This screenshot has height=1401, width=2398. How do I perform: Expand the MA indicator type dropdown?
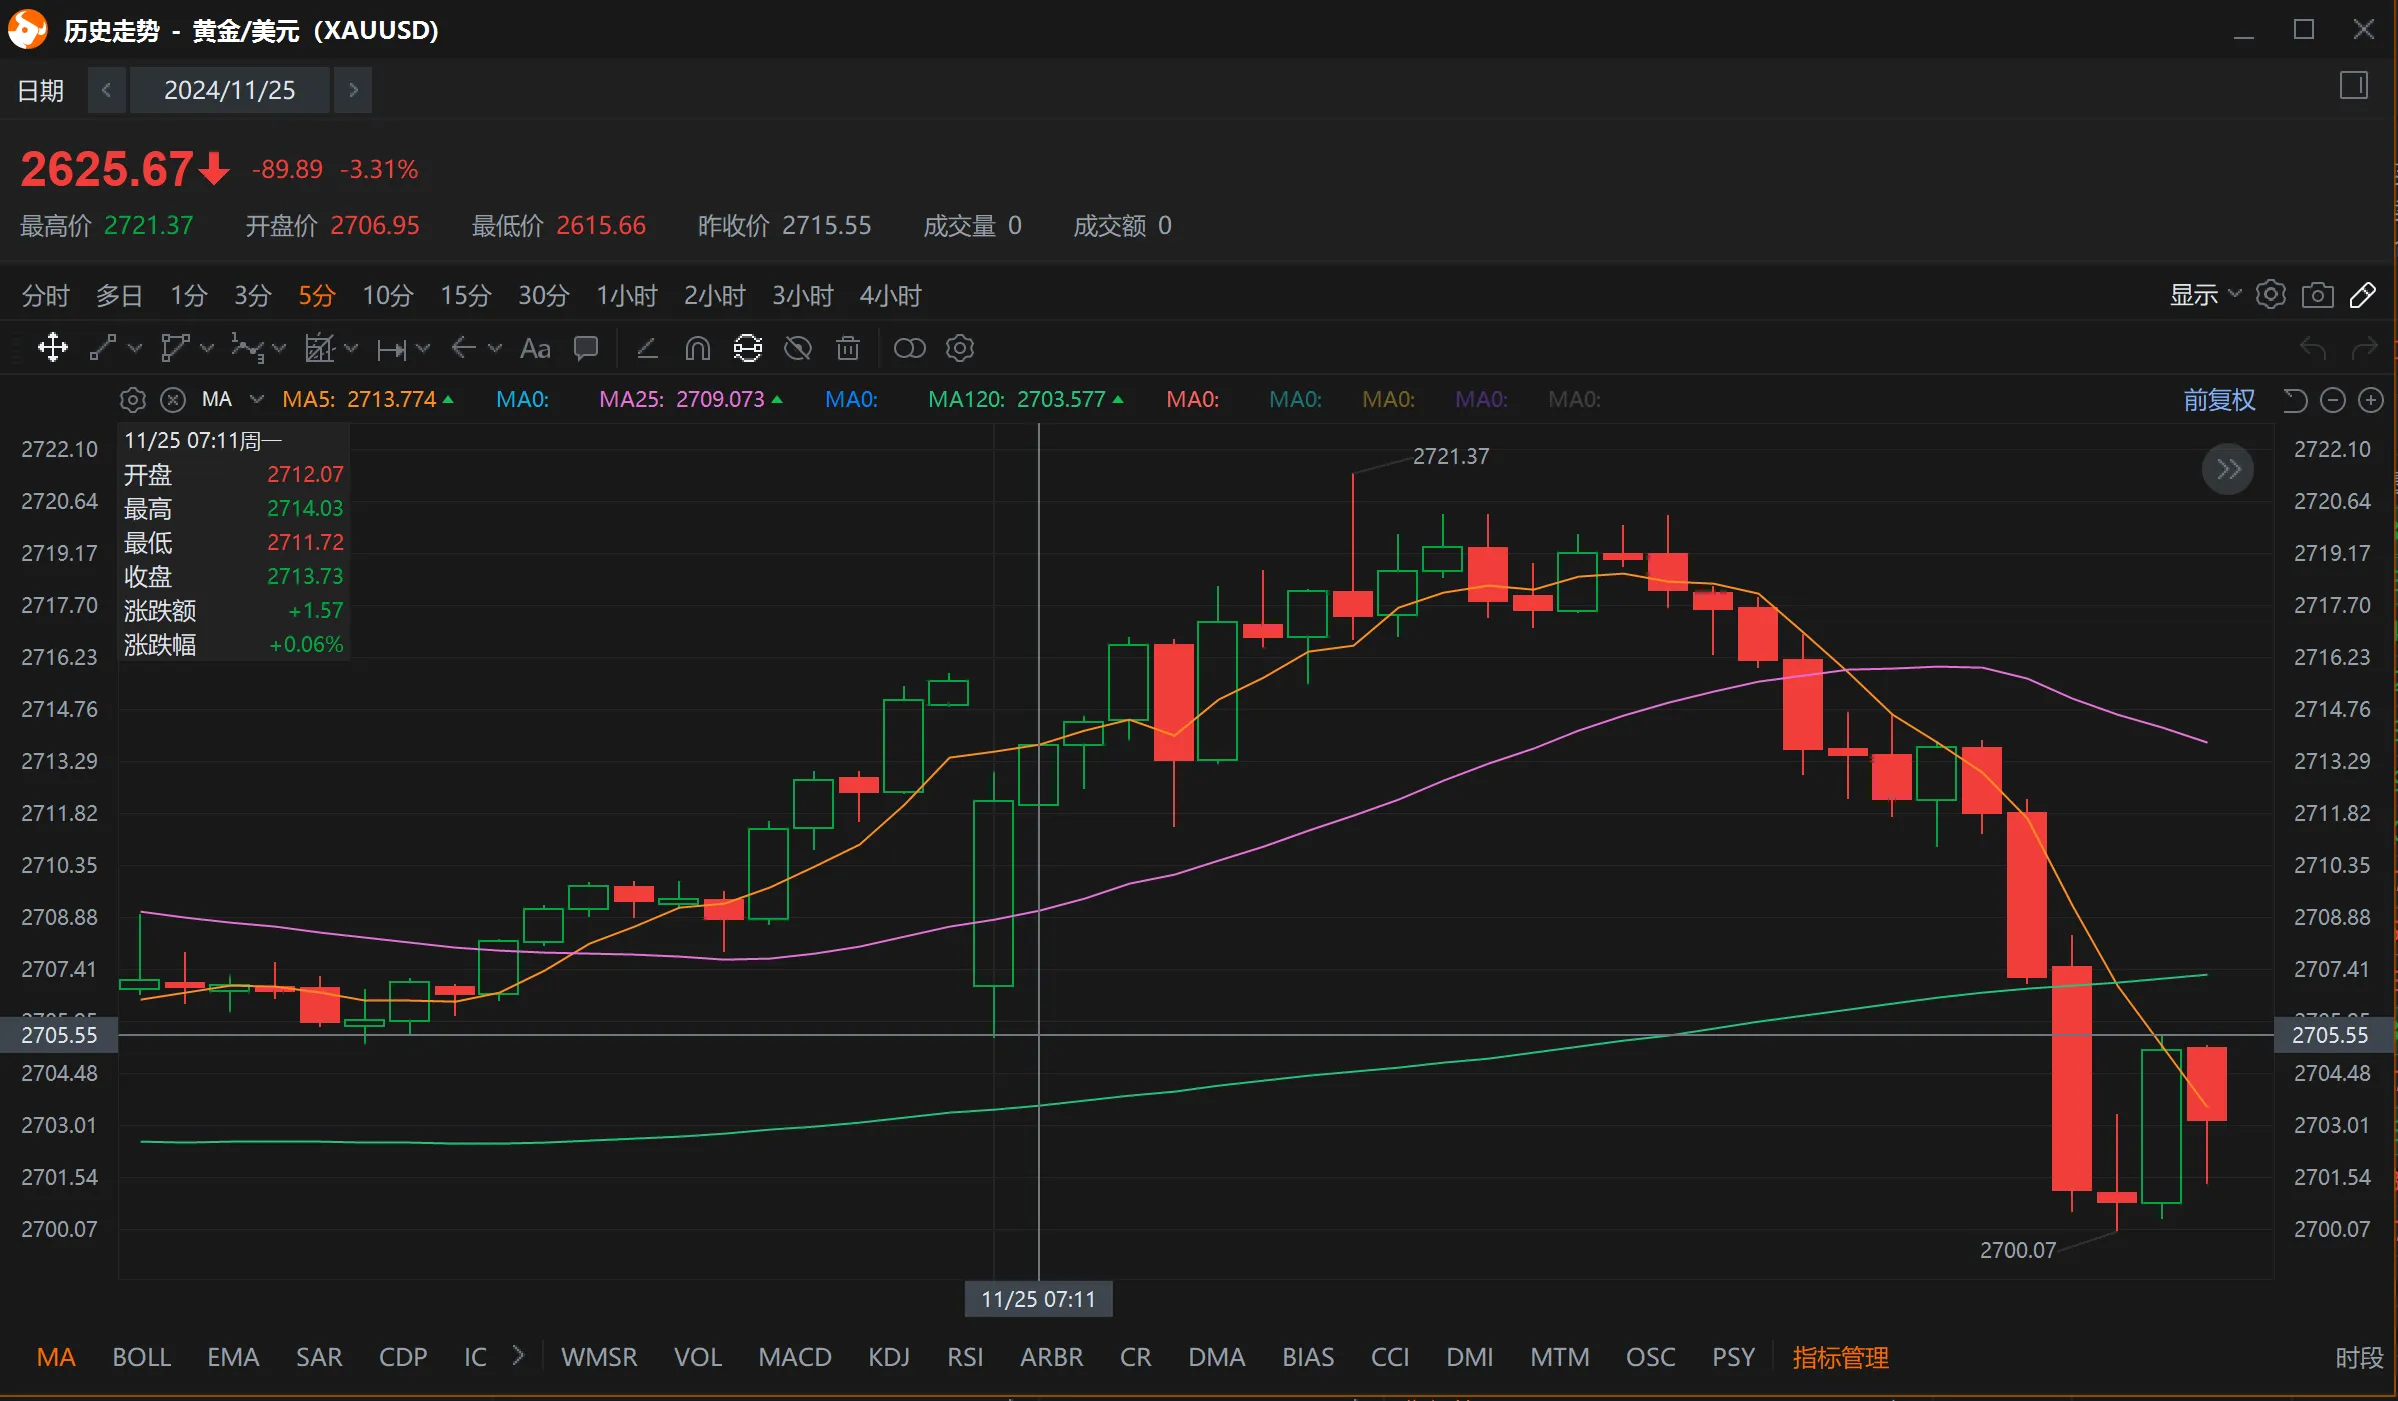[257, 399]
